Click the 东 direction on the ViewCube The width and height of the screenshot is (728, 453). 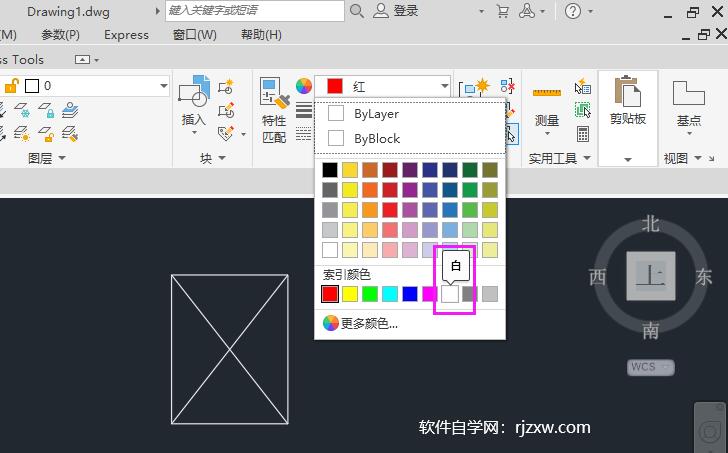(x=704, y=277)
